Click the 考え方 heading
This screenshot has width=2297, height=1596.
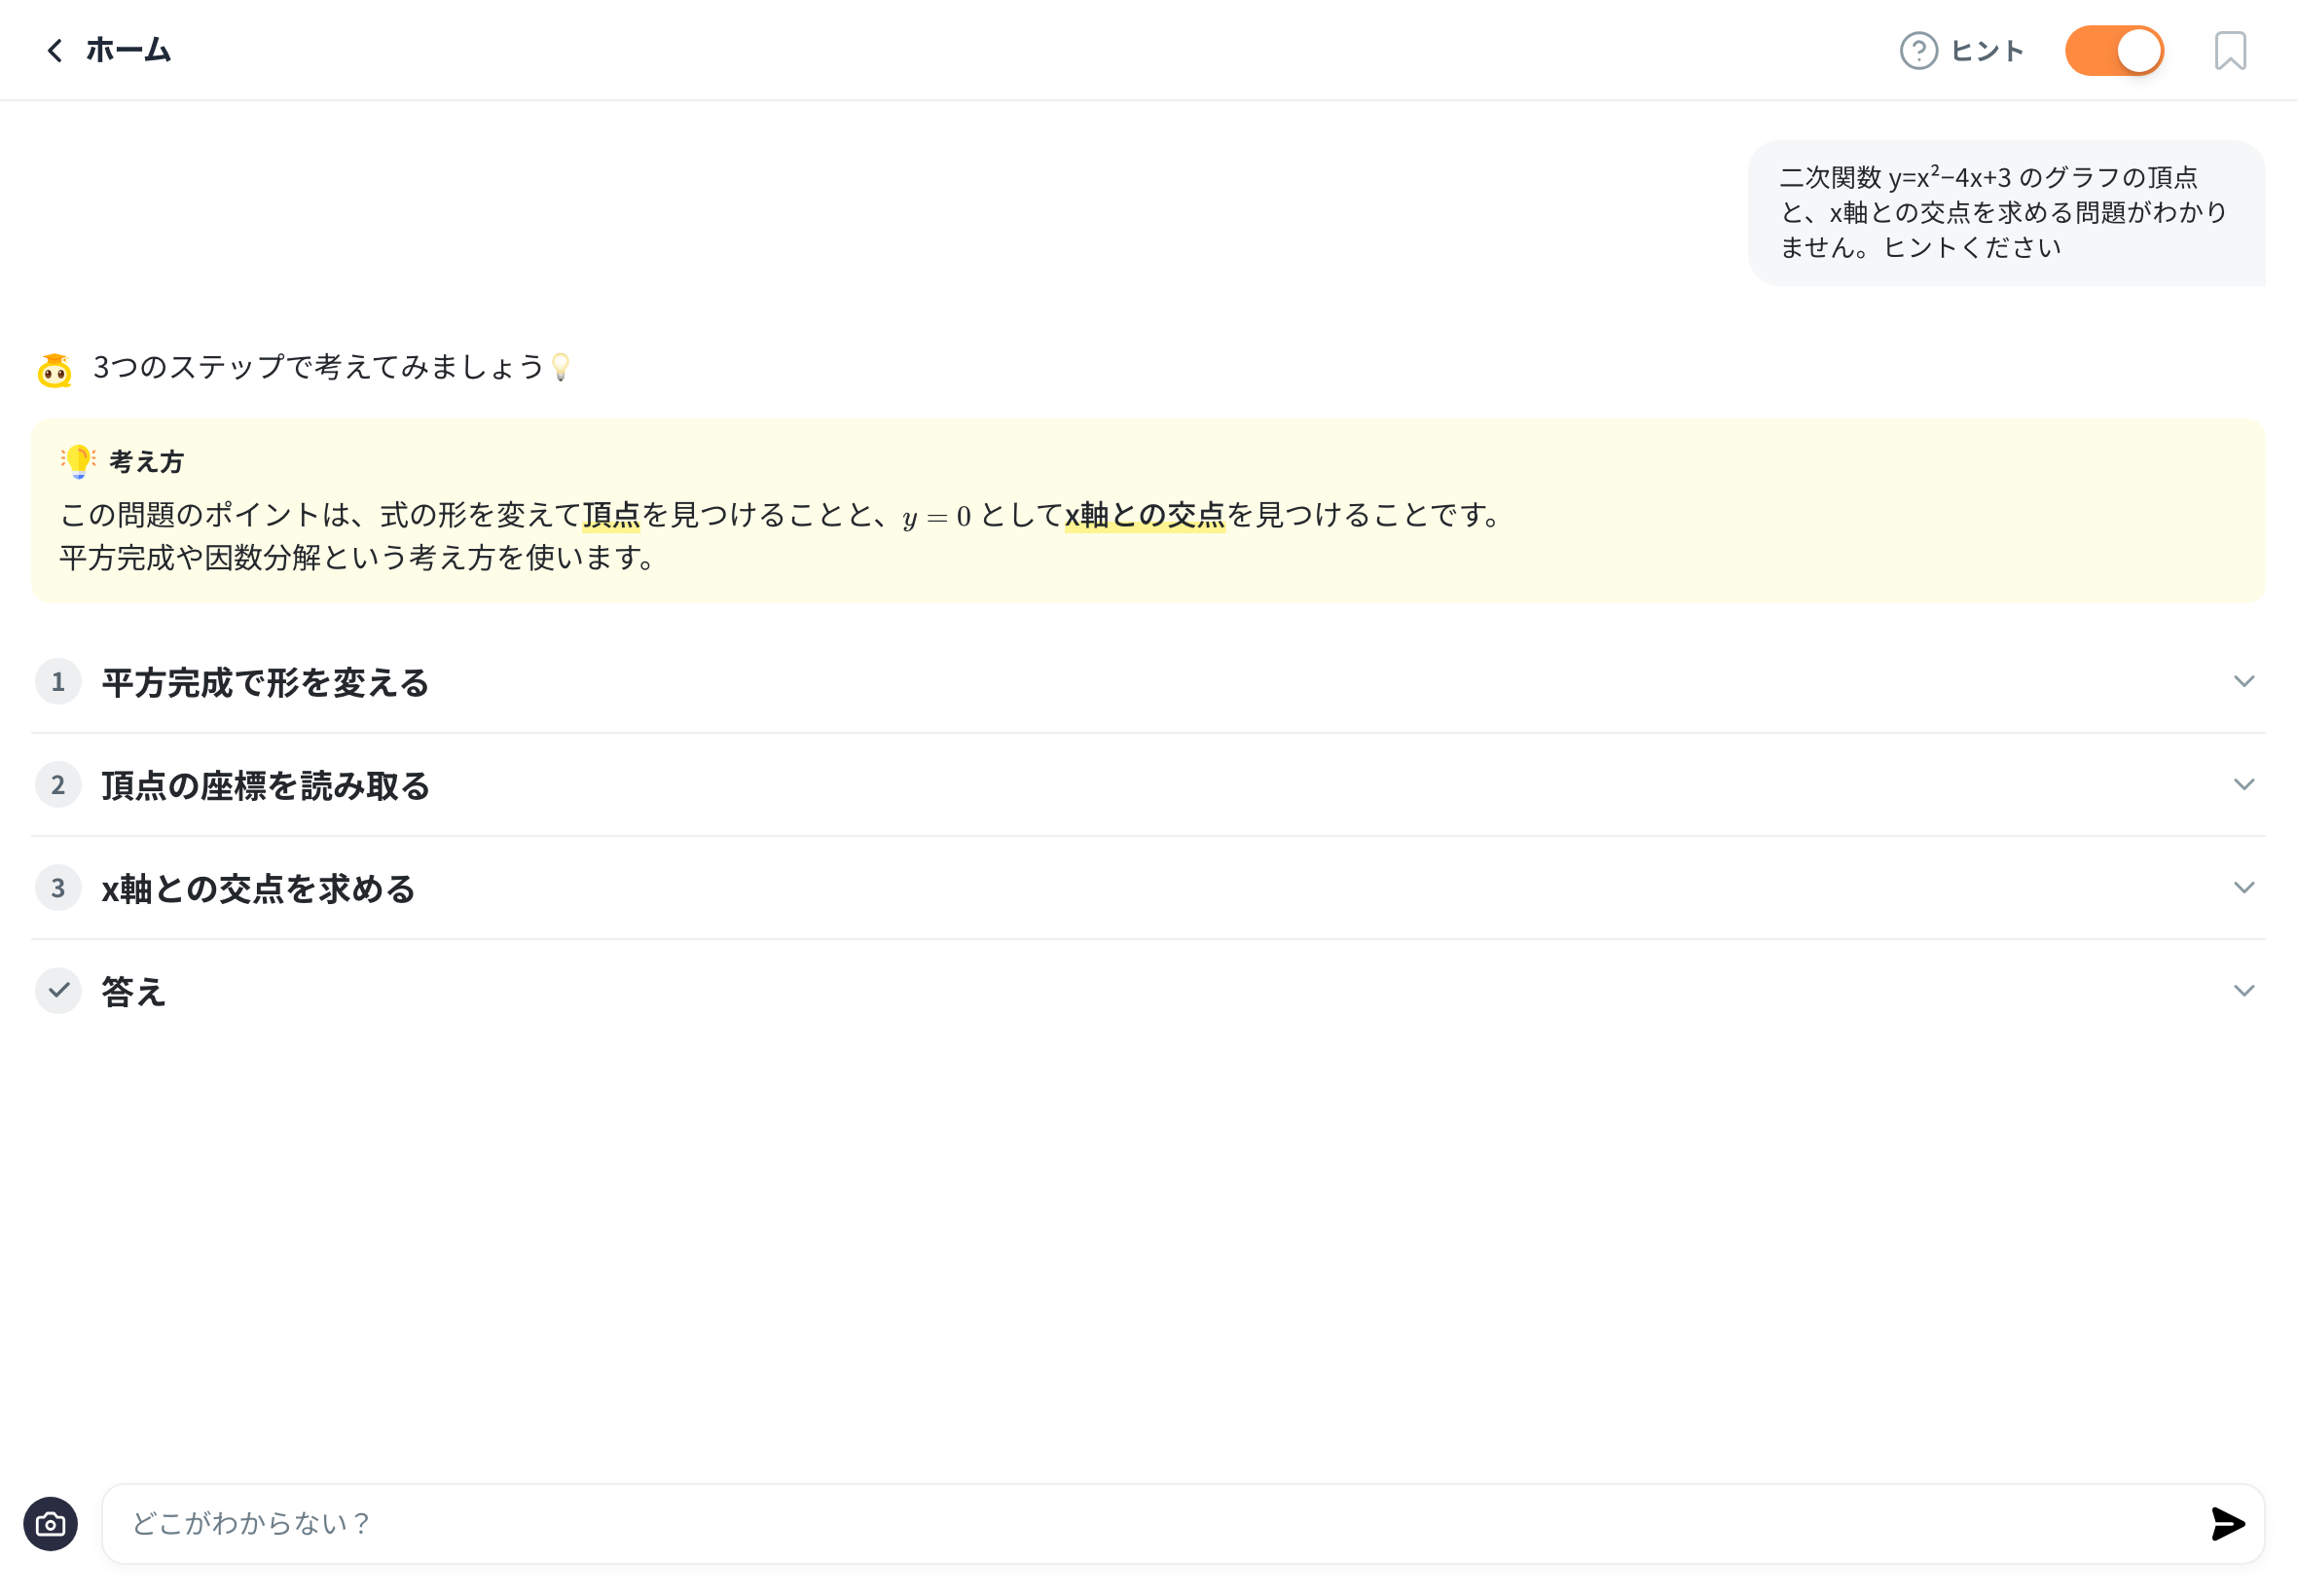pos(146,462)
